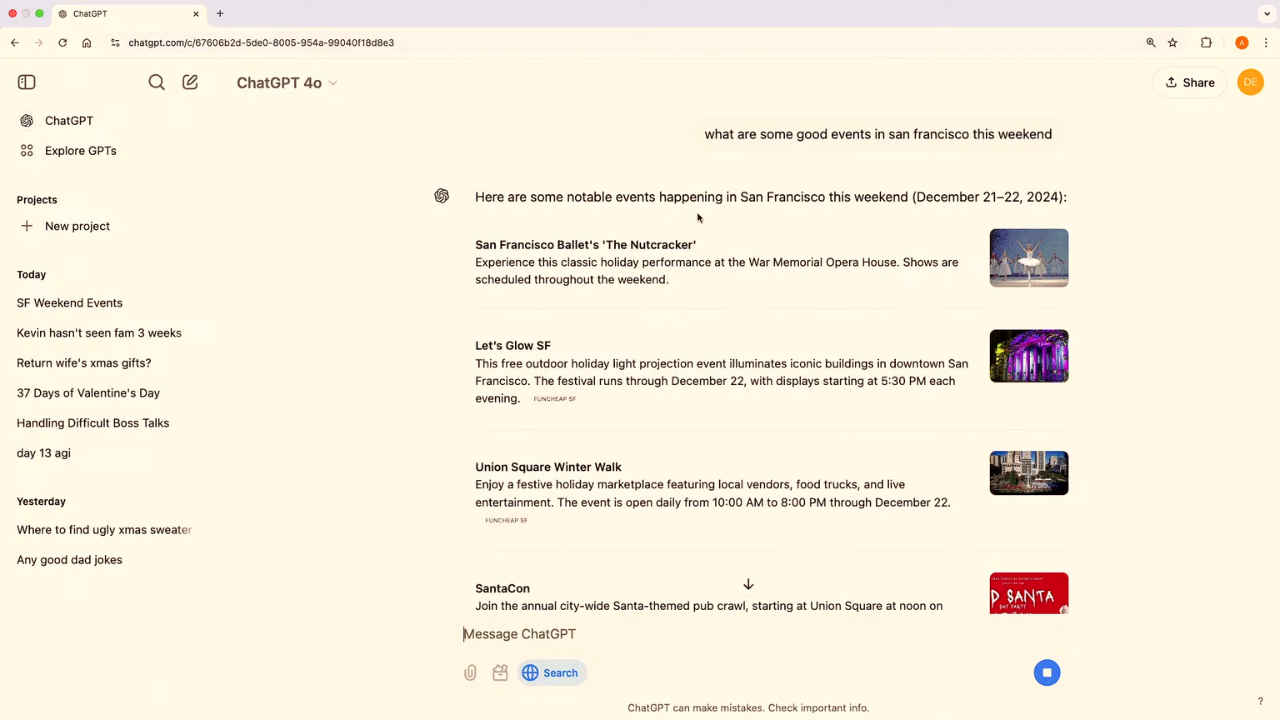Open the Kevin hasn't seen fam 3 weeks chat
Viewport: 1280px width, 720px height.
(99, 333)
